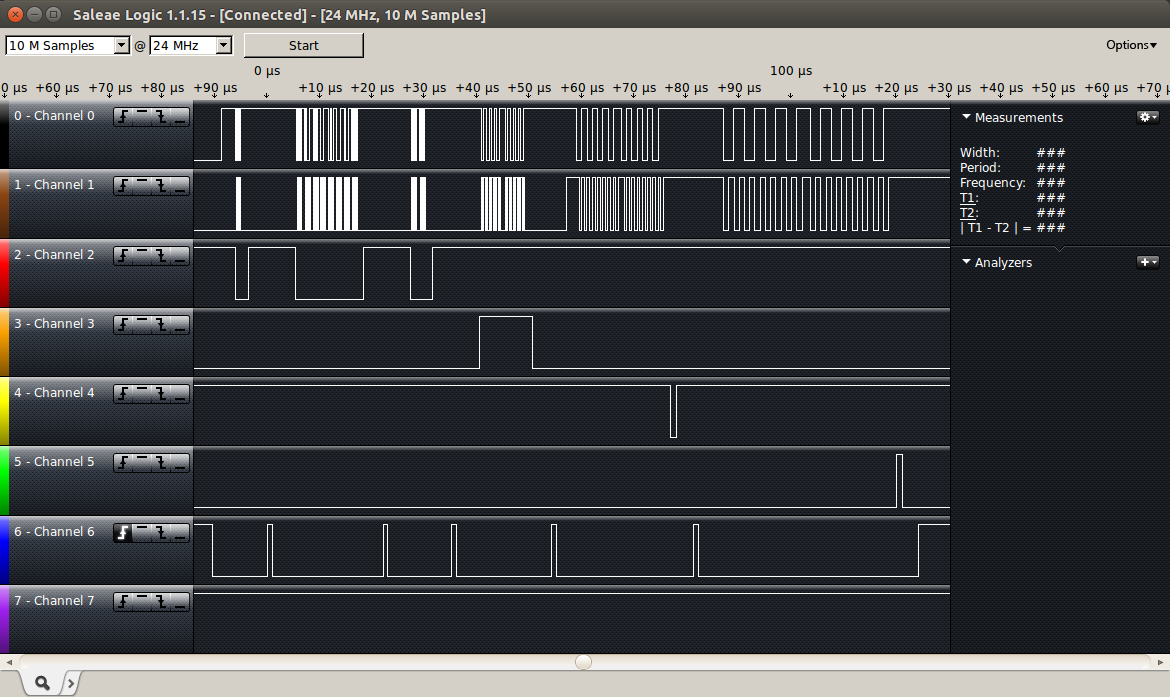The width and height of the screenshot is (1170, 697).
Task: Toggle the active rising edge trigger on Channel 6
Action: pos(123,533)
